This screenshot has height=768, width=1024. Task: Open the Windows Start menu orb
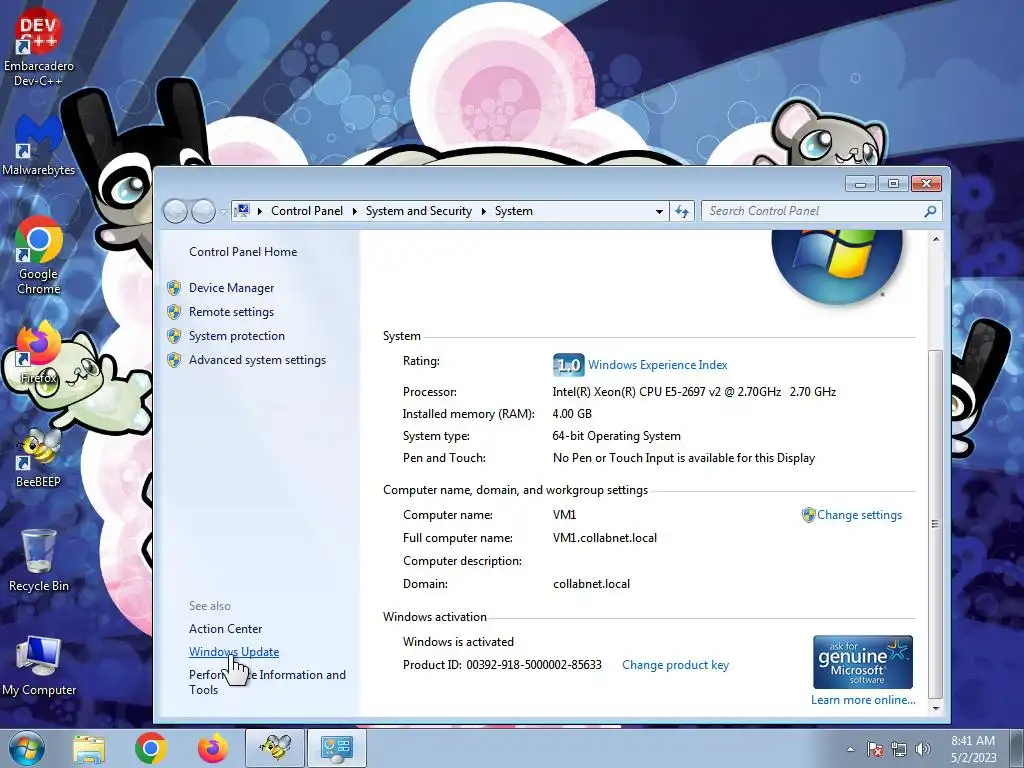click(27, 748)
